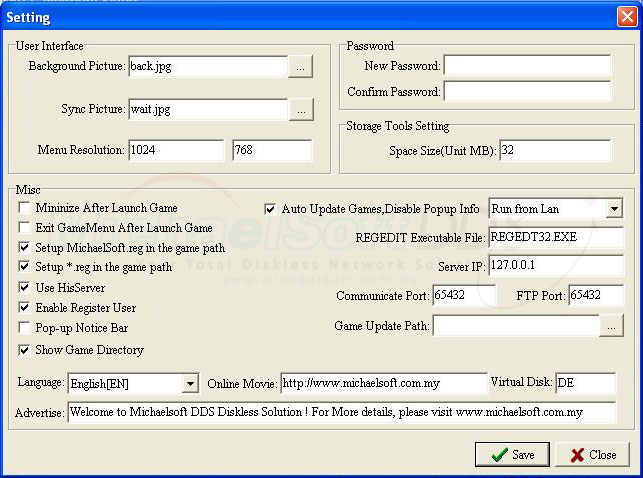Disable Enable Register User checkbox
This screenshot has width=643, height=478.
24,307
